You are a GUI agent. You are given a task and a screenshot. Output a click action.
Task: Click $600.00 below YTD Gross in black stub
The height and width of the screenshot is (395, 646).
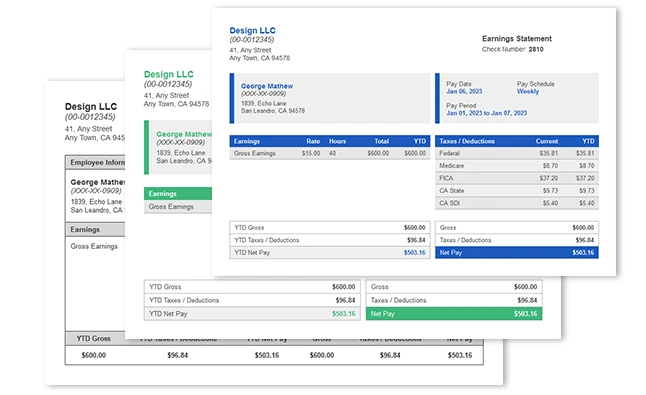(x=93, y=355)
